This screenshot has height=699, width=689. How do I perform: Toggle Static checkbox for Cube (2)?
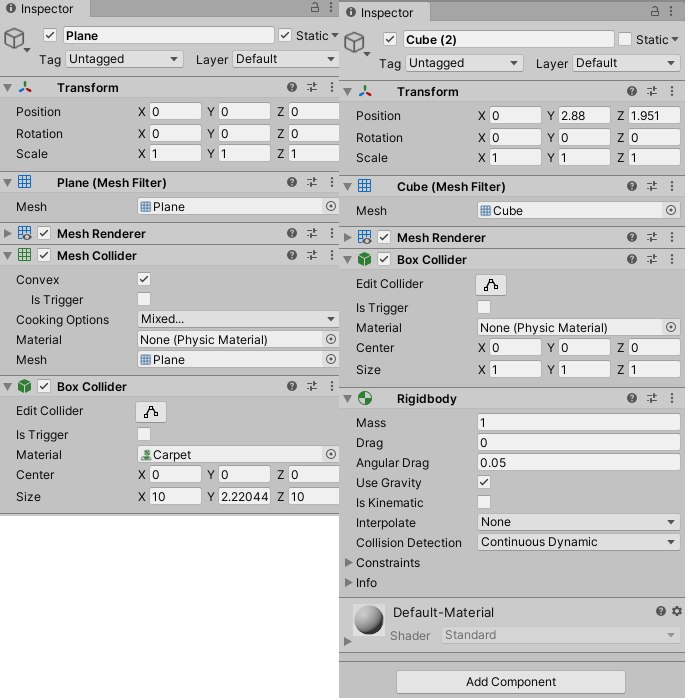pyautogui.click(x=625, y=39)
